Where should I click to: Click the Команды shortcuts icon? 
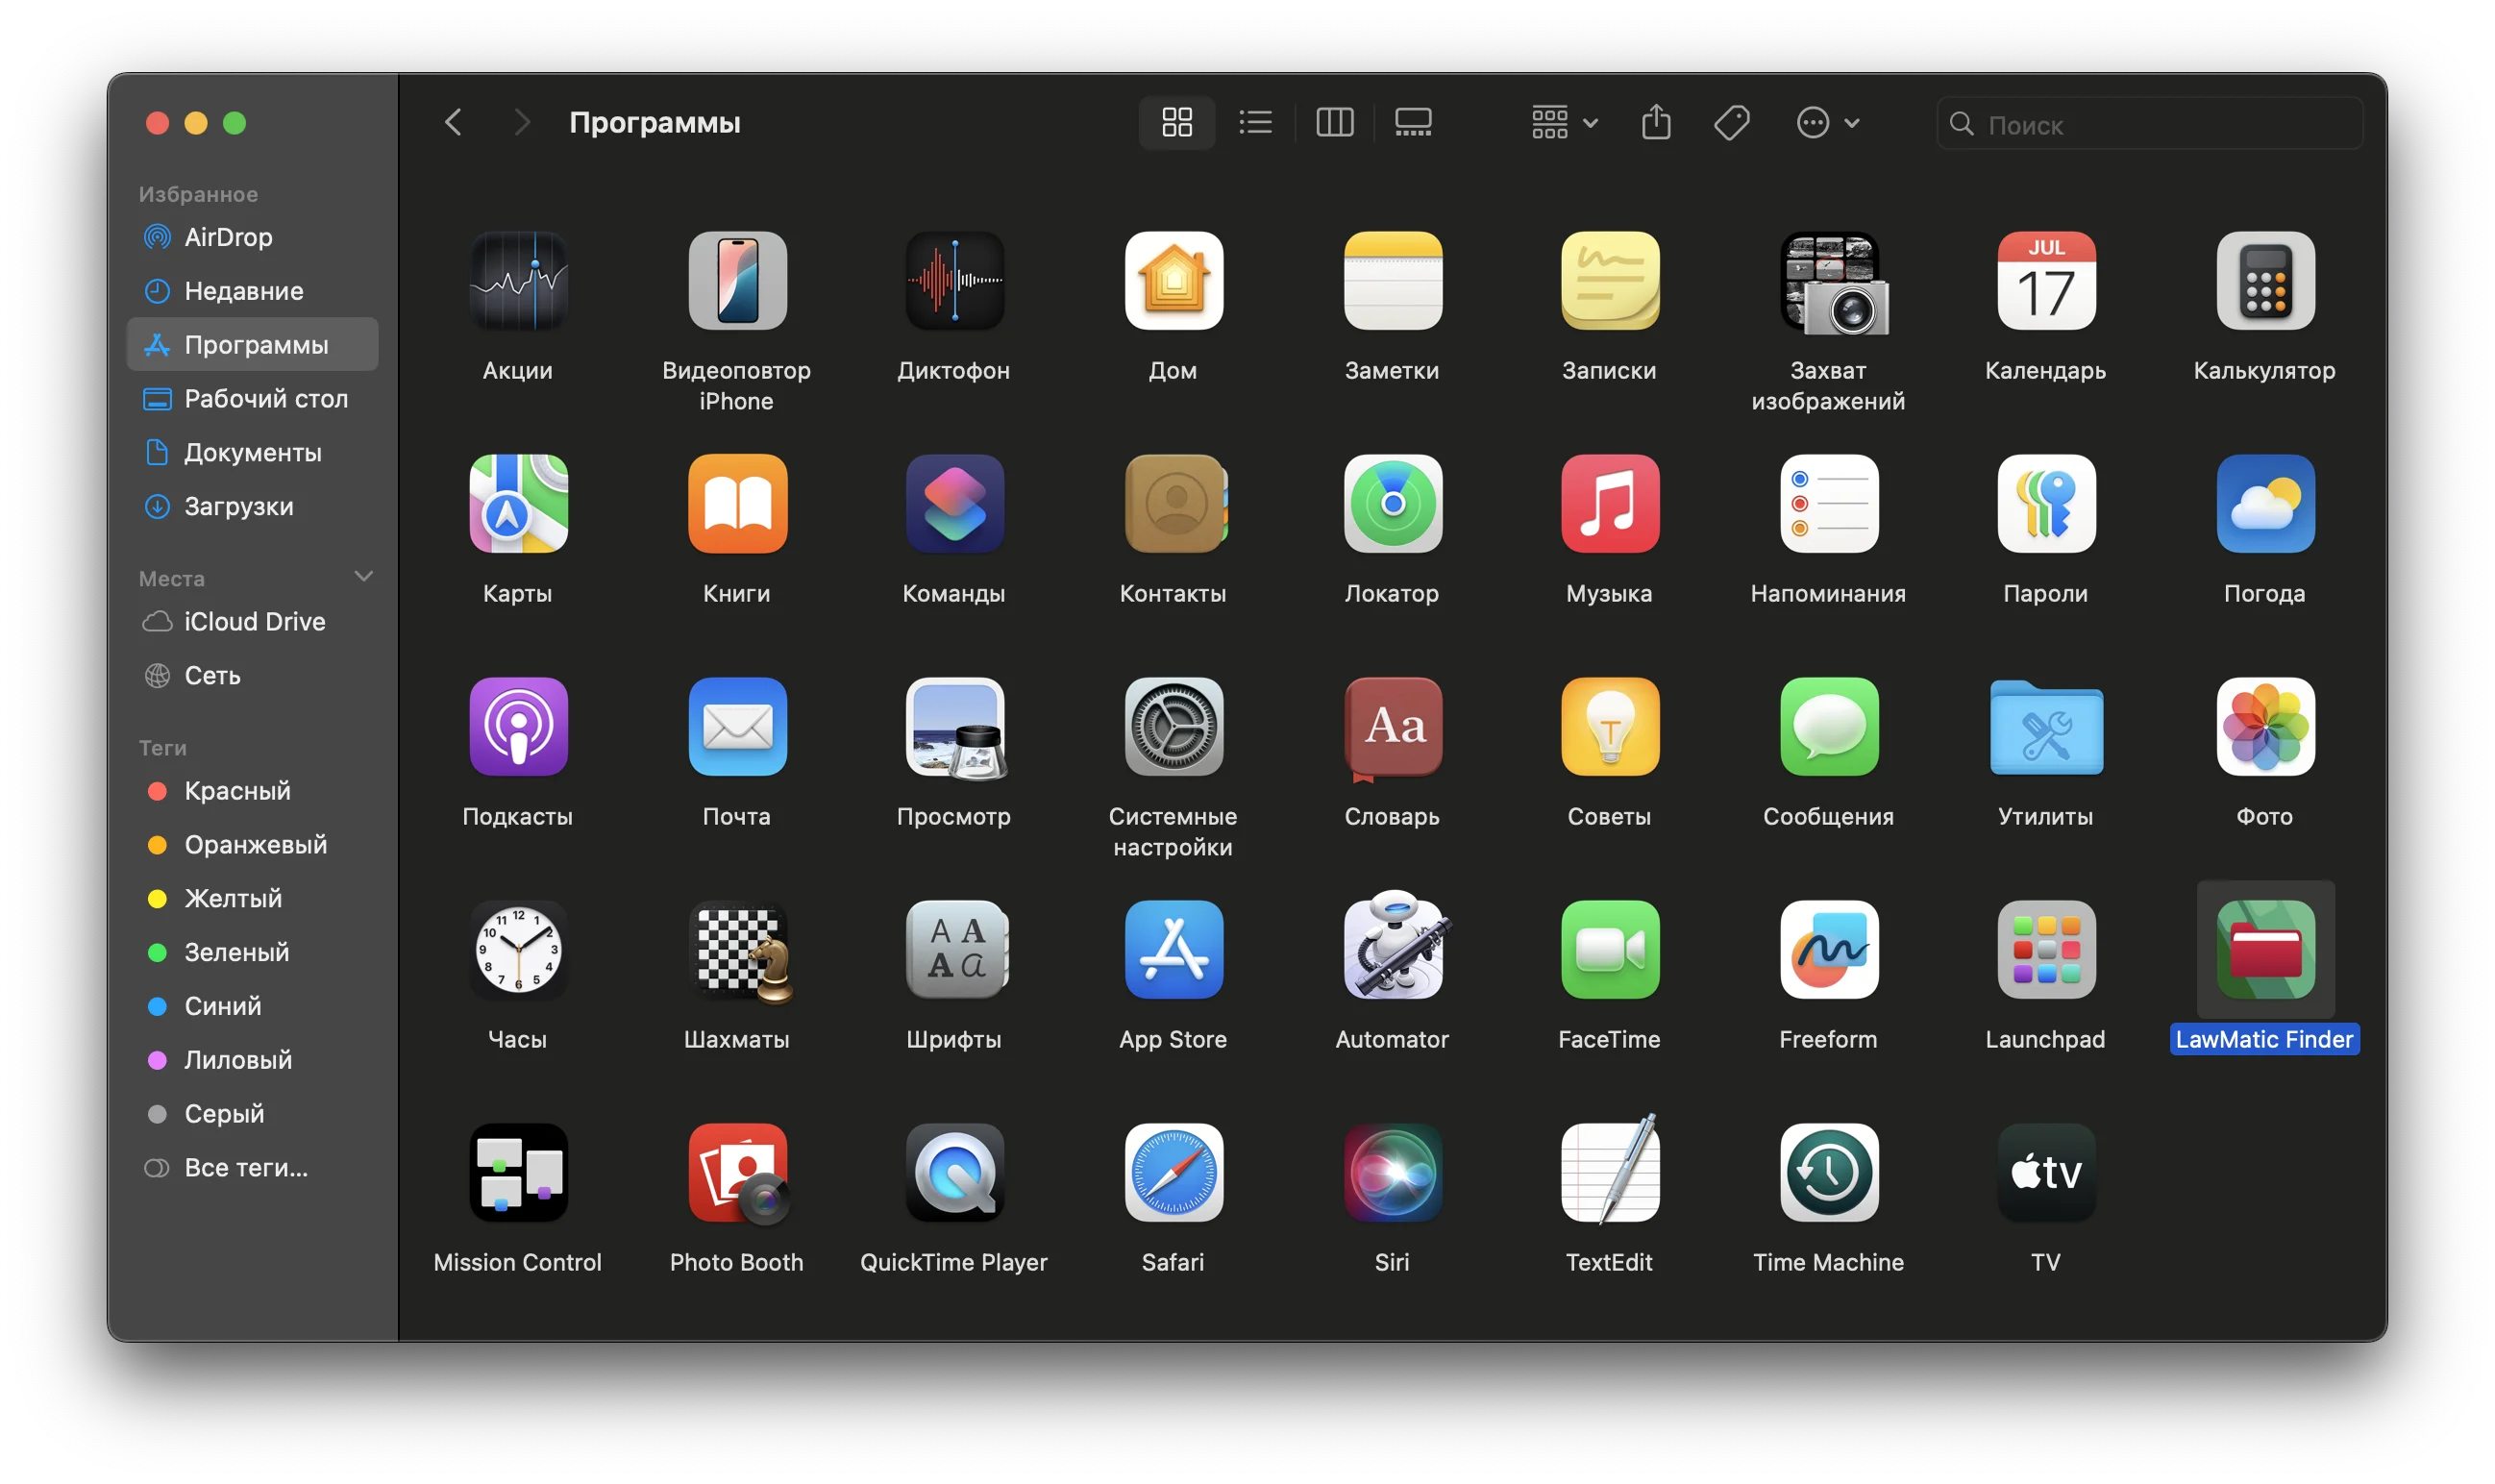coord(955,504)
